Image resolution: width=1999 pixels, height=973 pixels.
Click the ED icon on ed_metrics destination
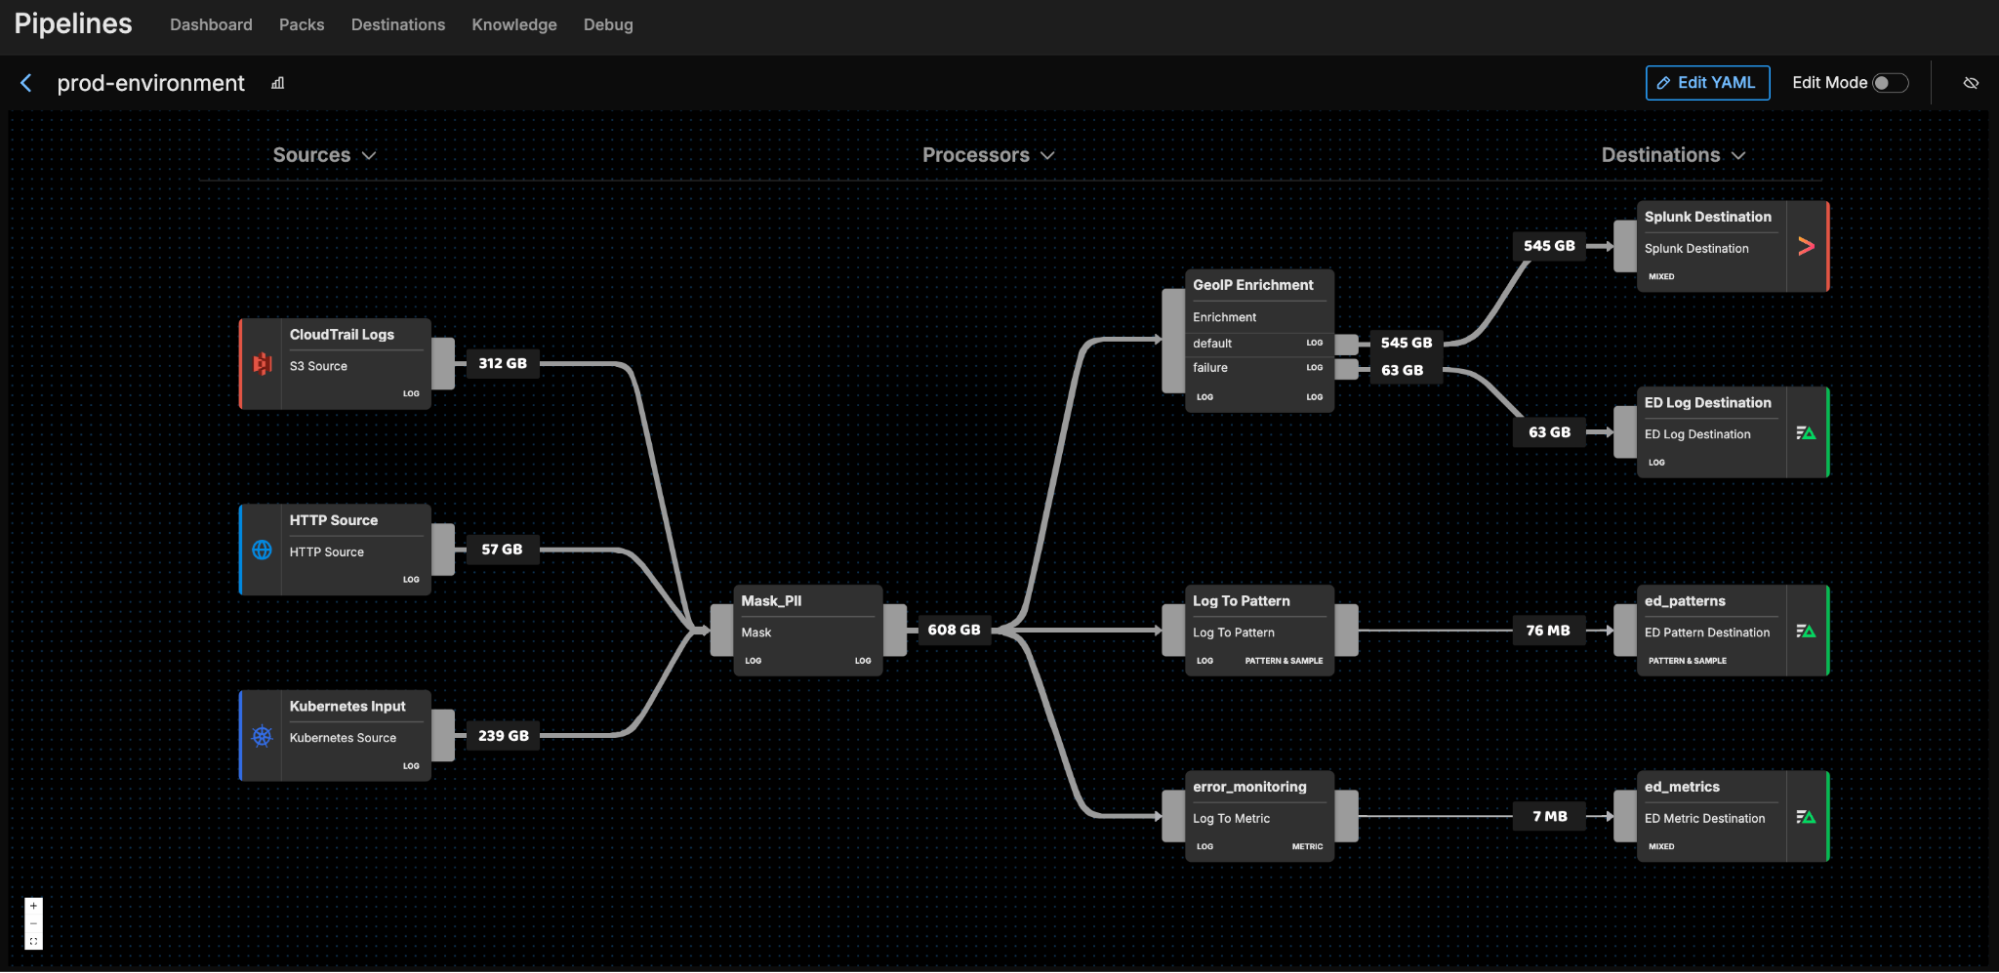coord(1806,816)
